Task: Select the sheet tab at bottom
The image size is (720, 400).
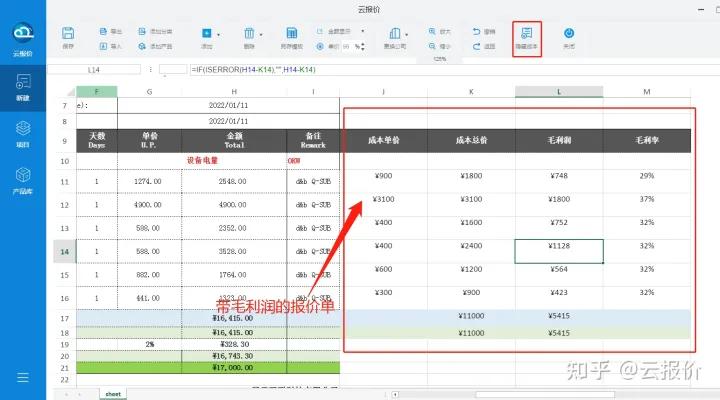Action: (113, 394)
